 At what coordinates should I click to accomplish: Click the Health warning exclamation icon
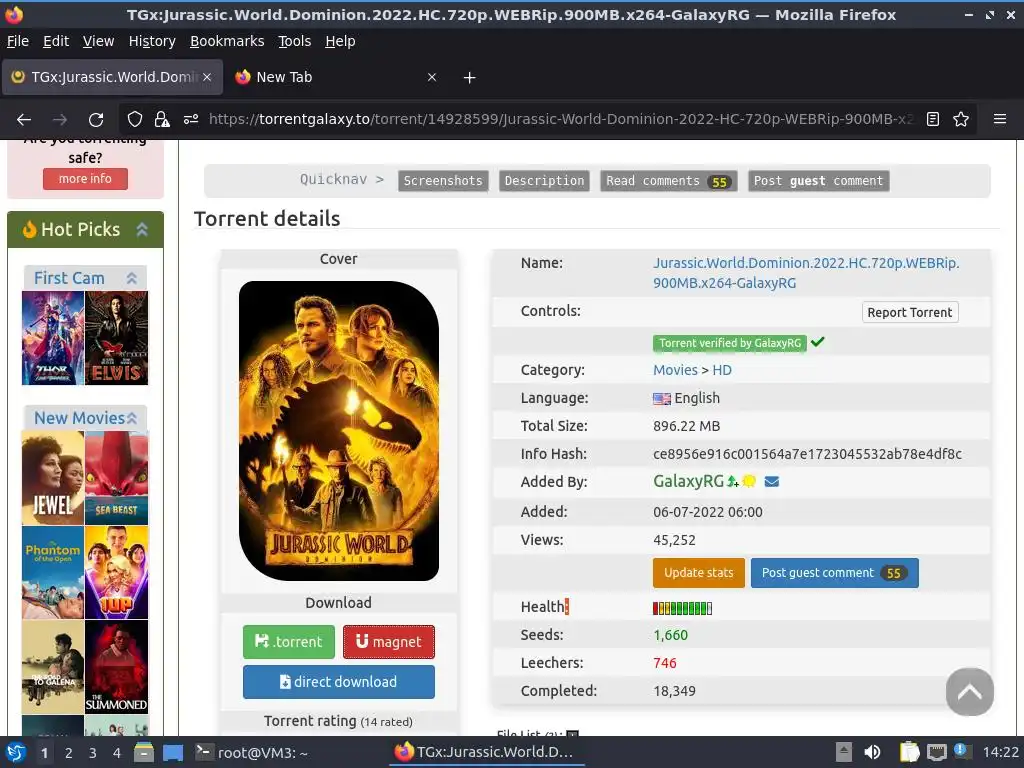pyautogui.click(x=567, y=607)
